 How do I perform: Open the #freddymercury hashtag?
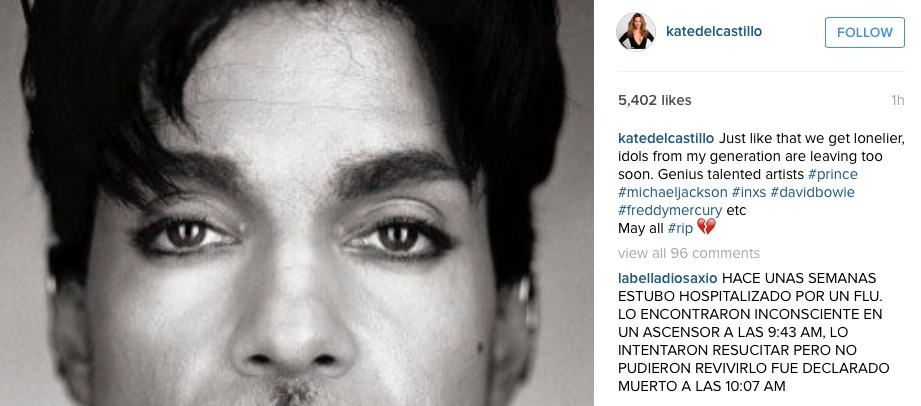pyautogui.click(x=670, y=210)
